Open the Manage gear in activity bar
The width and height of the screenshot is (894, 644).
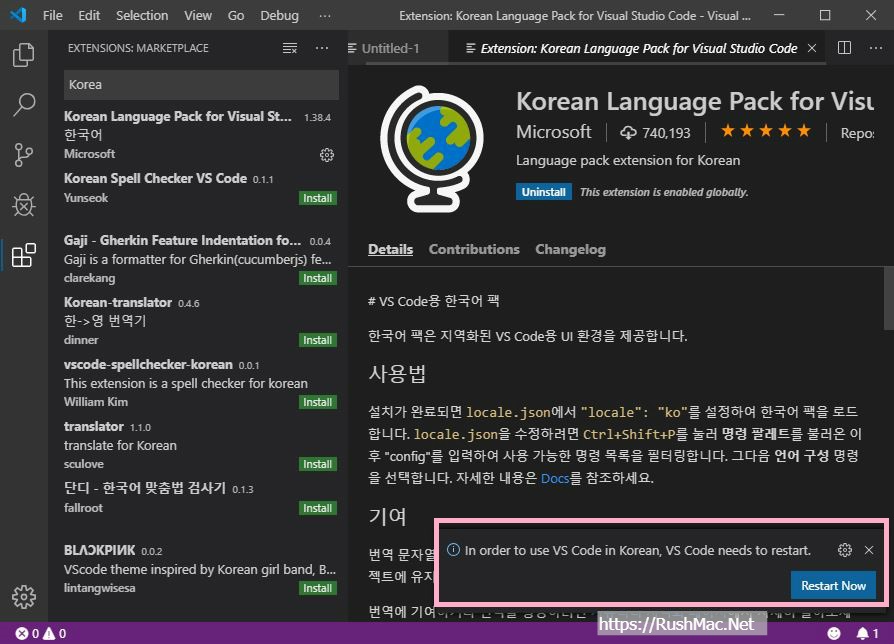click(x=23, y=596)
